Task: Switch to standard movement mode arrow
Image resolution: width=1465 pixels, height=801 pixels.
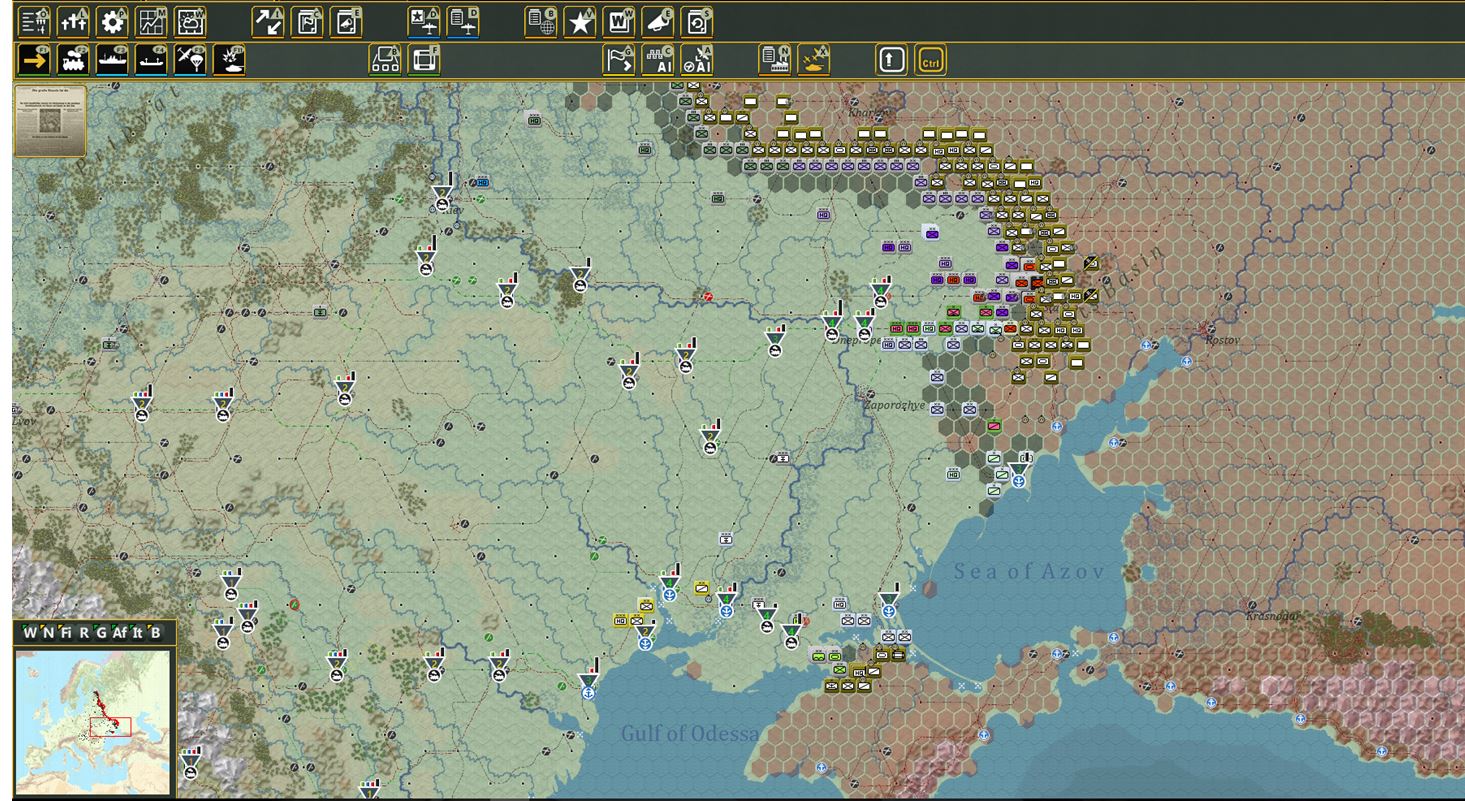Action: (x=33, y=58)
